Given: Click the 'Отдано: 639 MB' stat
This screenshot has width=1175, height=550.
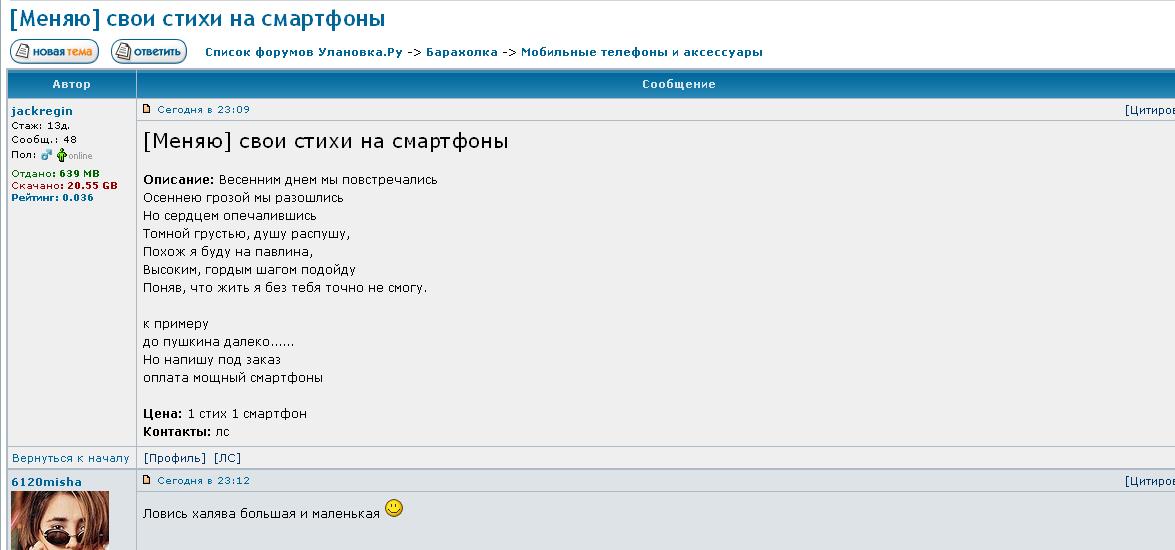Looking at the screenshot, I should point(55,173).
